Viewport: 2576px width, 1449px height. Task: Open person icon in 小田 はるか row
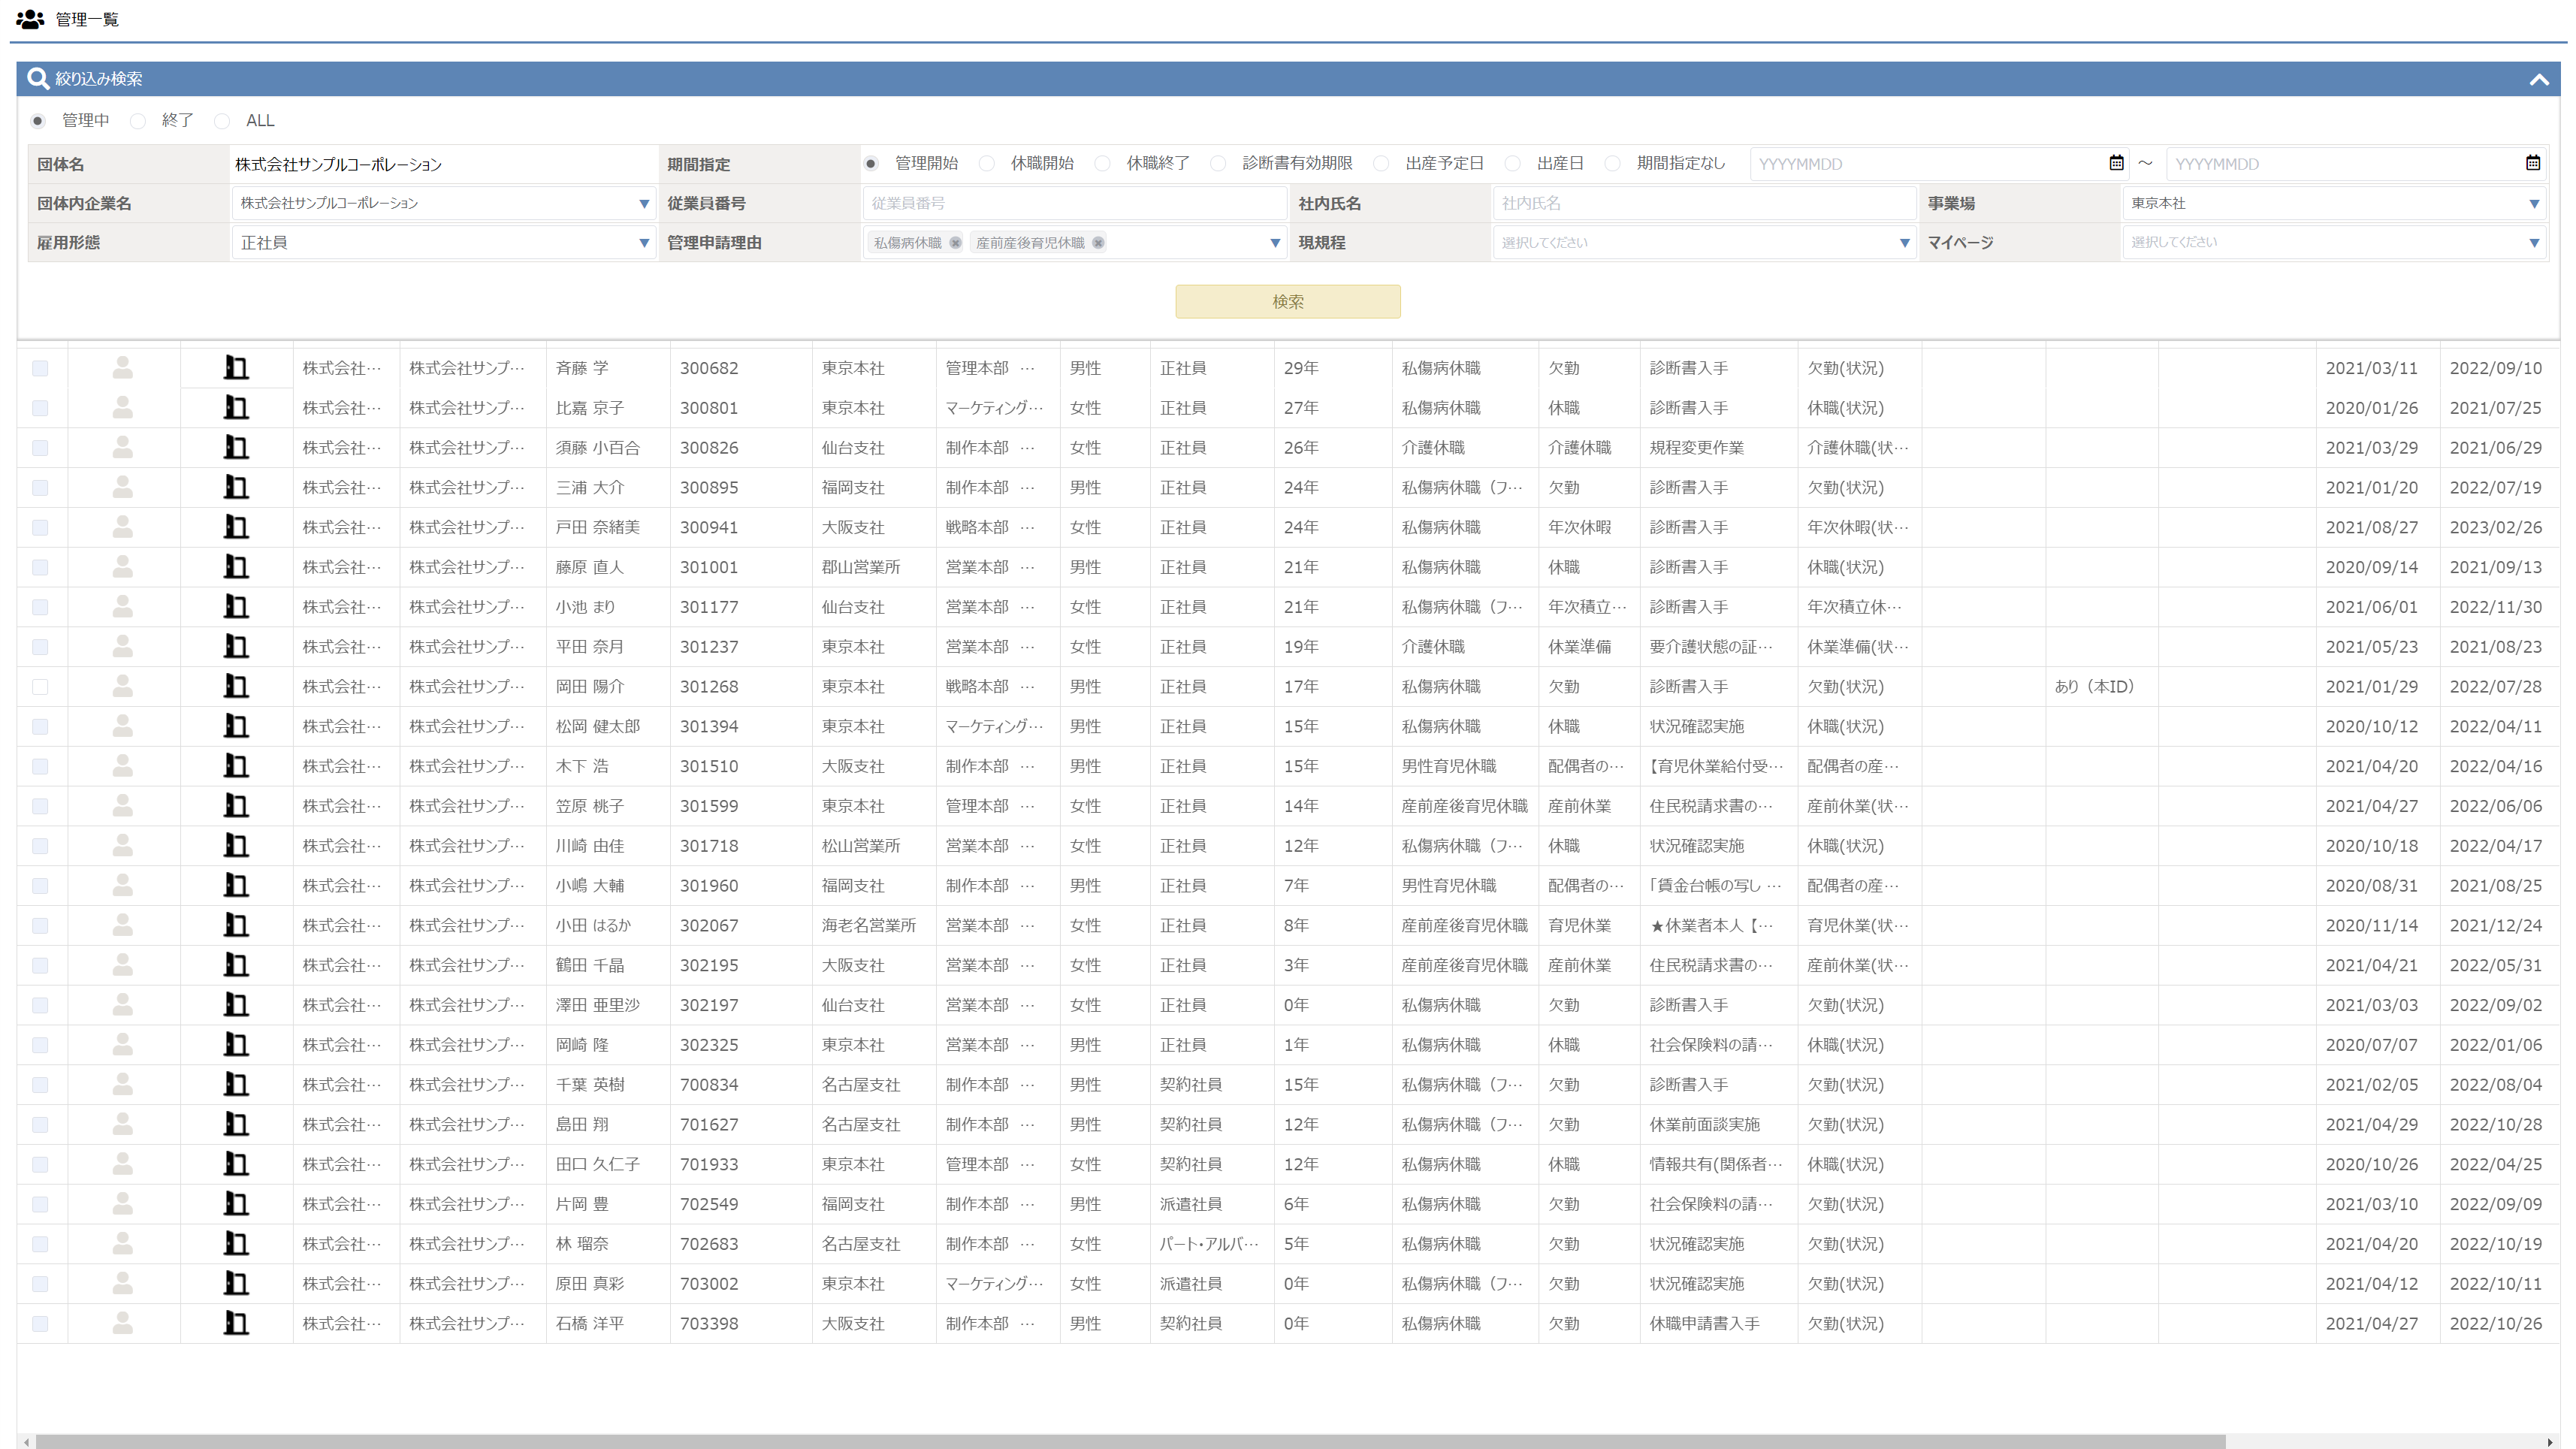coord(123,925)
